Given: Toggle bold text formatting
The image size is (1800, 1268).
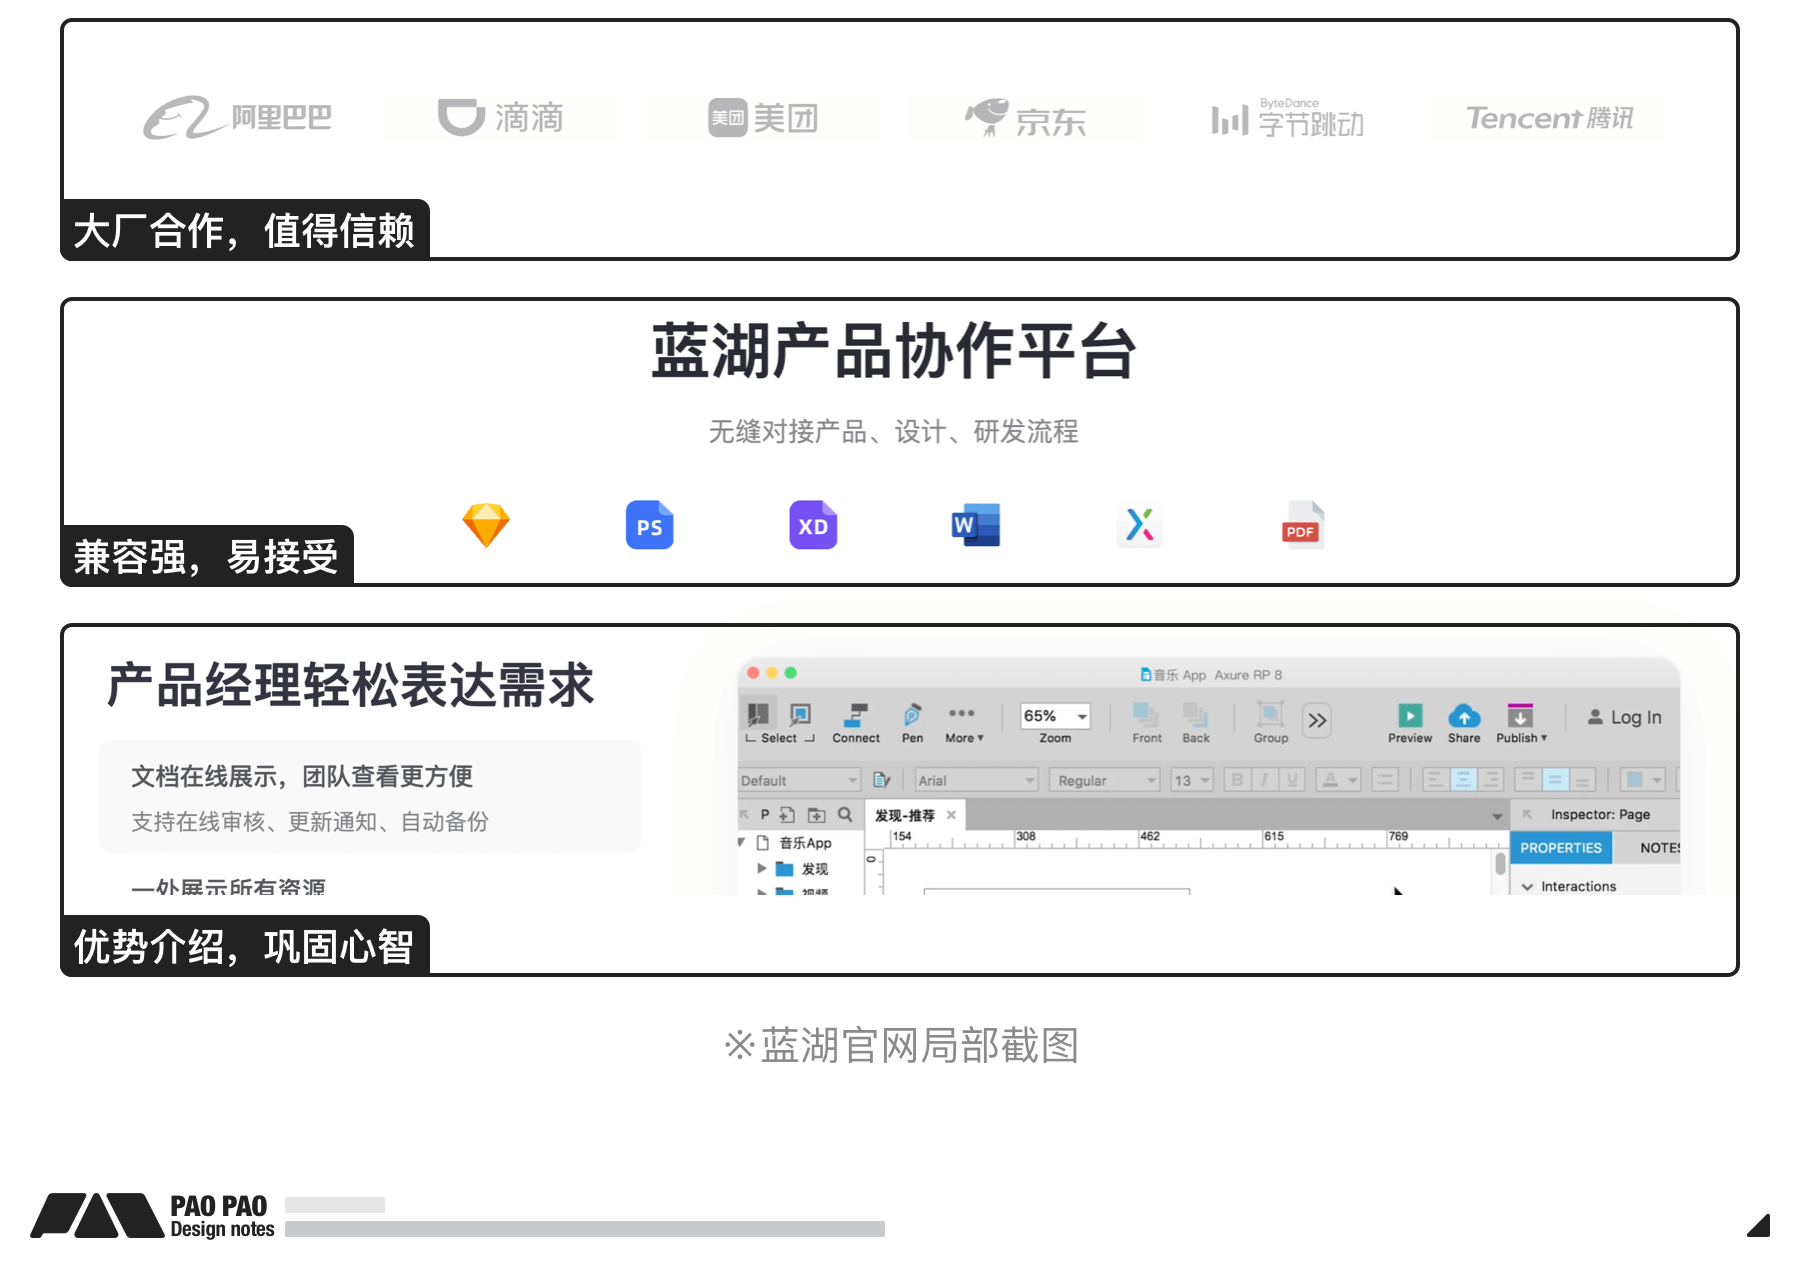Looking at the screenshot, I should point(1237,780).
